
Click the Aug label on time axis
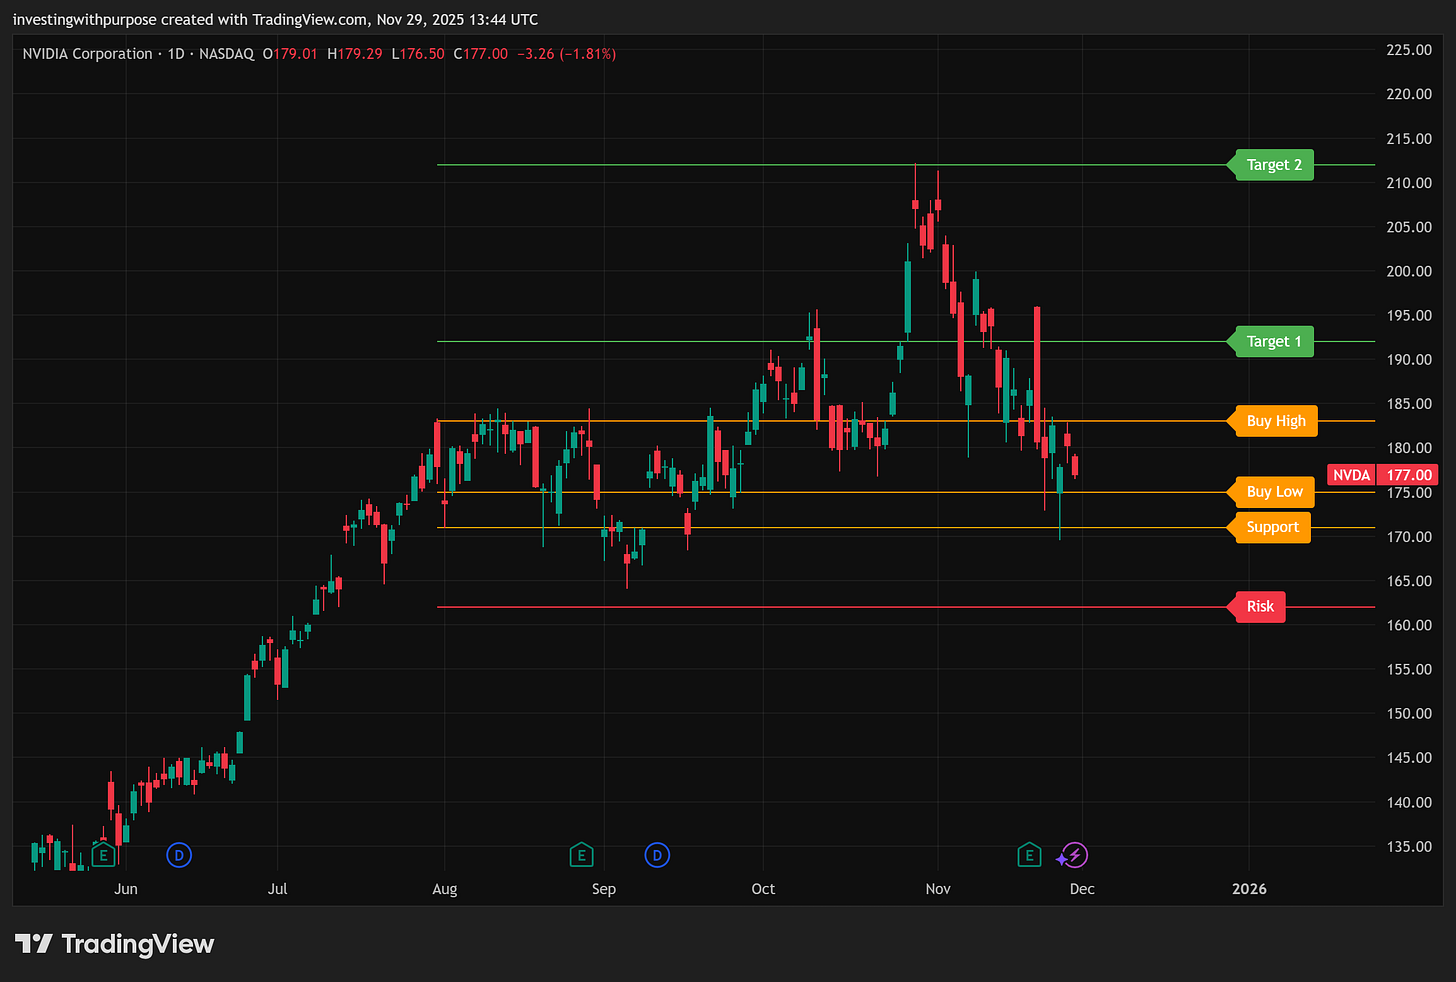point(445,889)
